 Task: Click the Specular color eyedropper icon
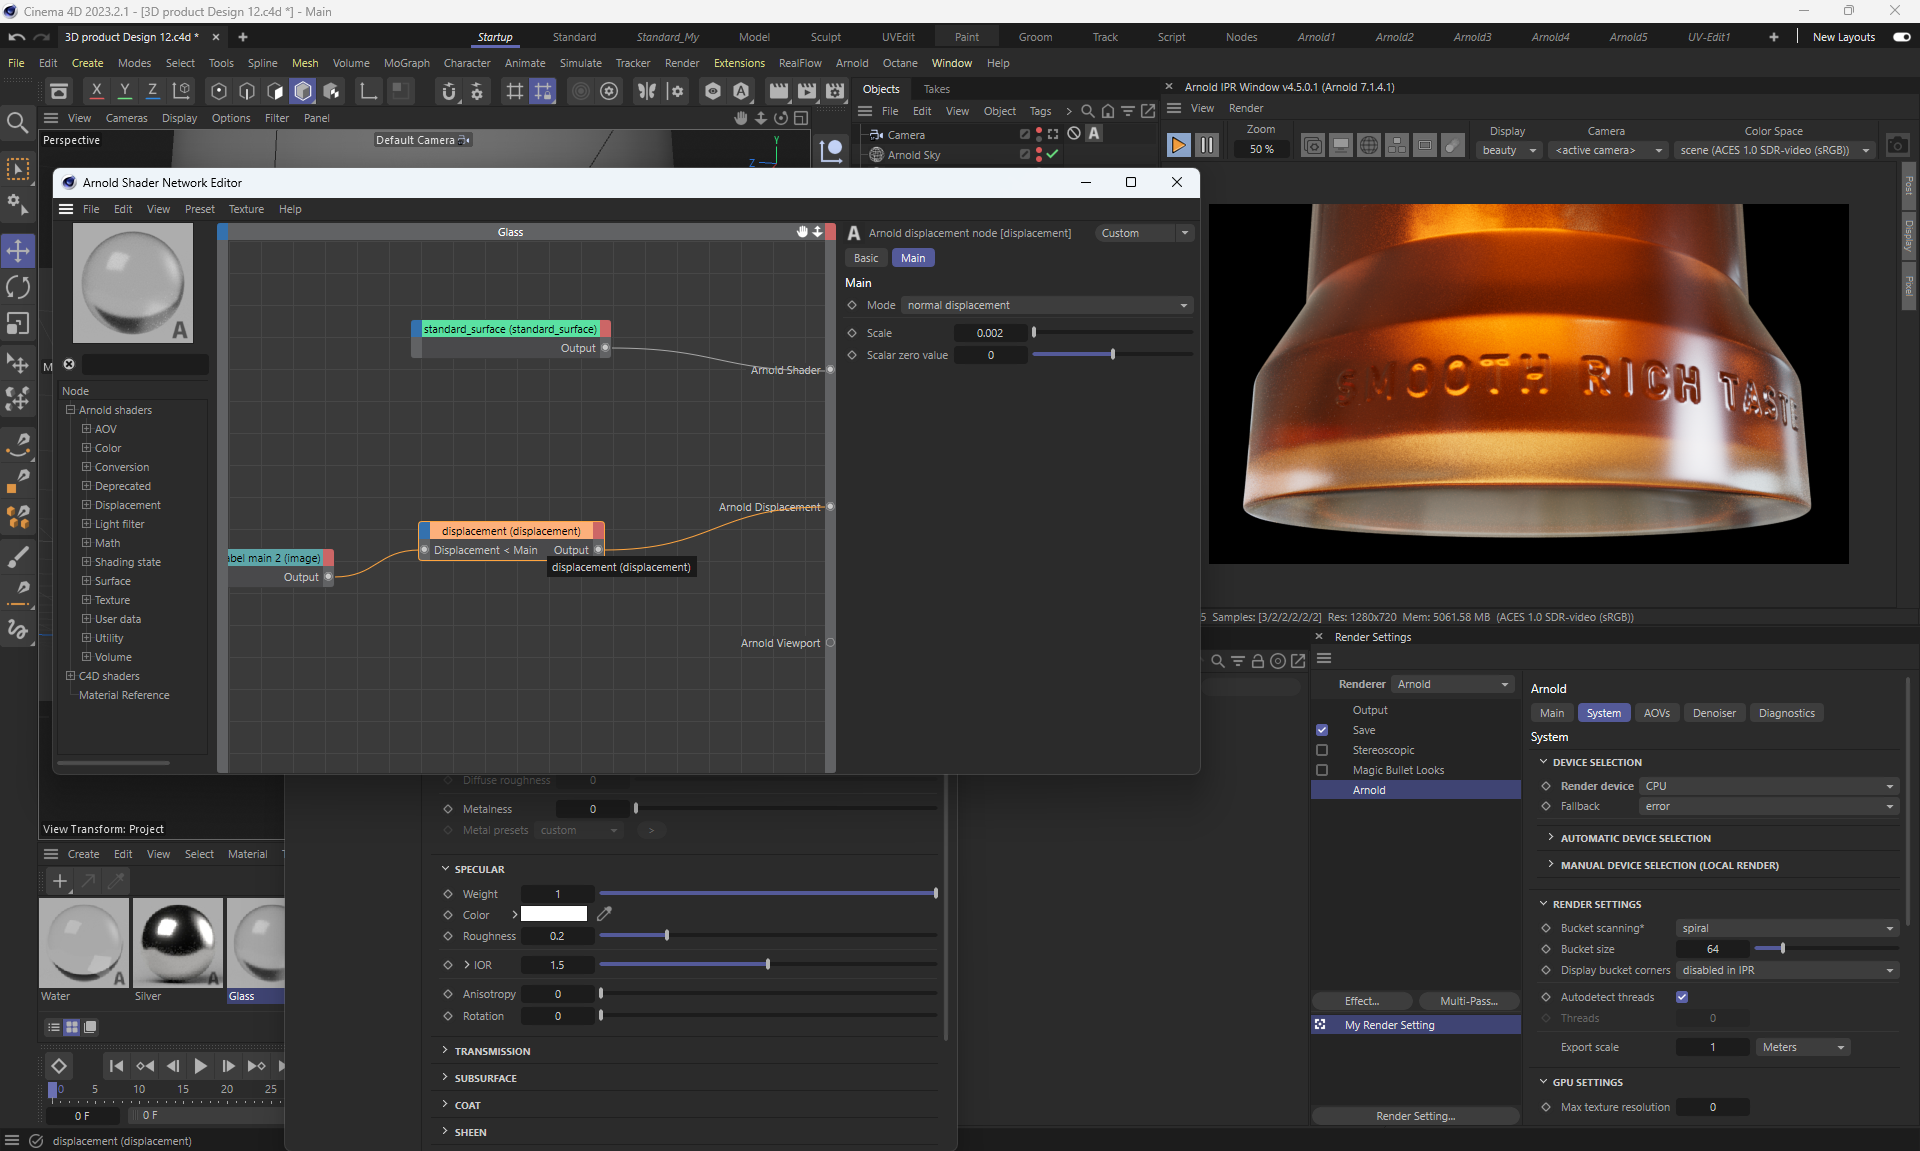pos(604,914)
